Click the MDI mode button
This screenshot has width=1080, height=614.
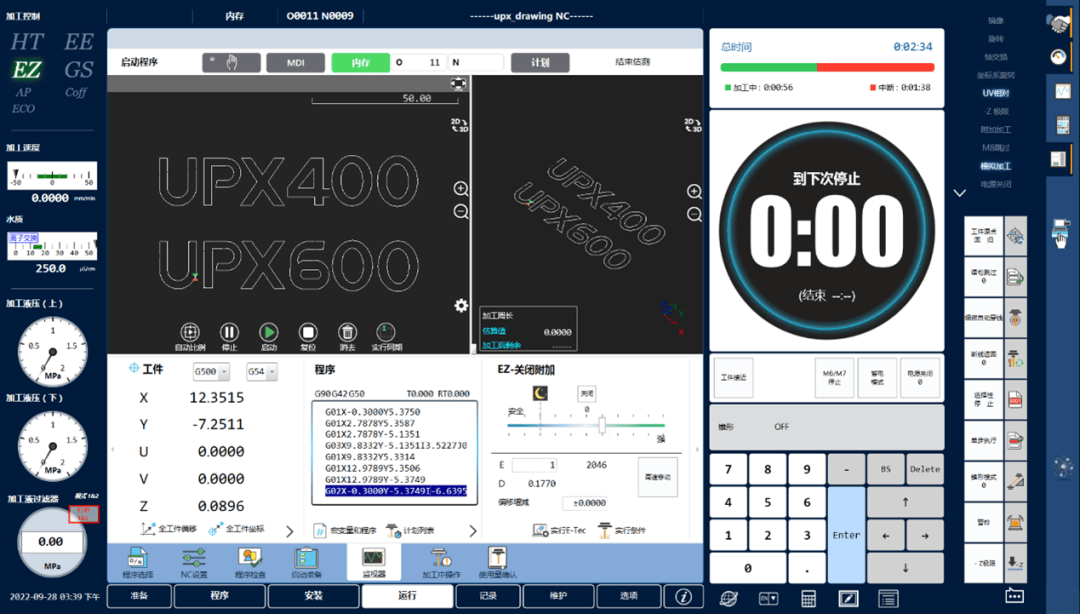tap(295, 63)
